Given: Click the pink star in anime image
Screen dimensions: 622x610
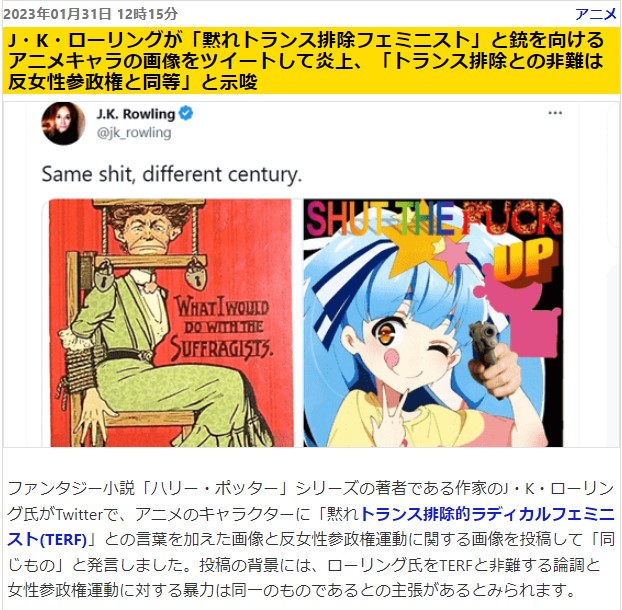Looking at the screenshot, I should [x=454, y=254].
